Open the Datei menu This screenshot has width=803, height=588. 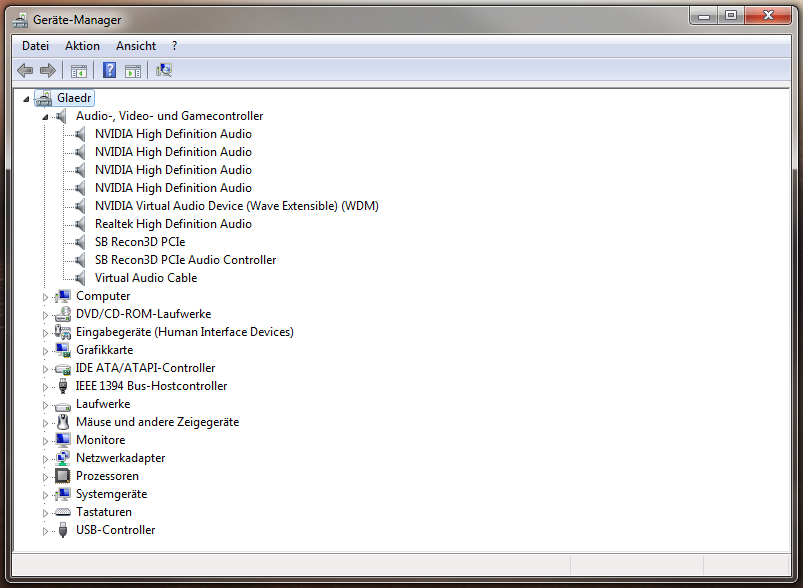point(35,46)
